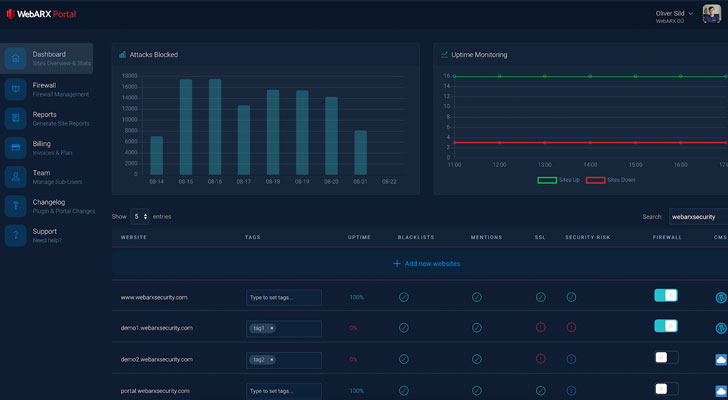Screen dimensions: 728x400
Task: Click mentions check icon for www.webarxsecurity.com
Action: 477,297
